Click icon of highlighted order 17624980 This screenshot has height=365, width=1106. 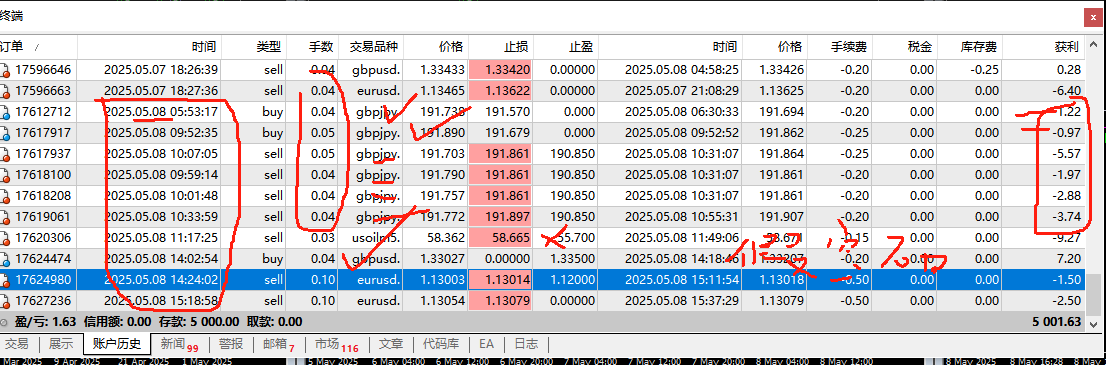click(x=5, y=280)
